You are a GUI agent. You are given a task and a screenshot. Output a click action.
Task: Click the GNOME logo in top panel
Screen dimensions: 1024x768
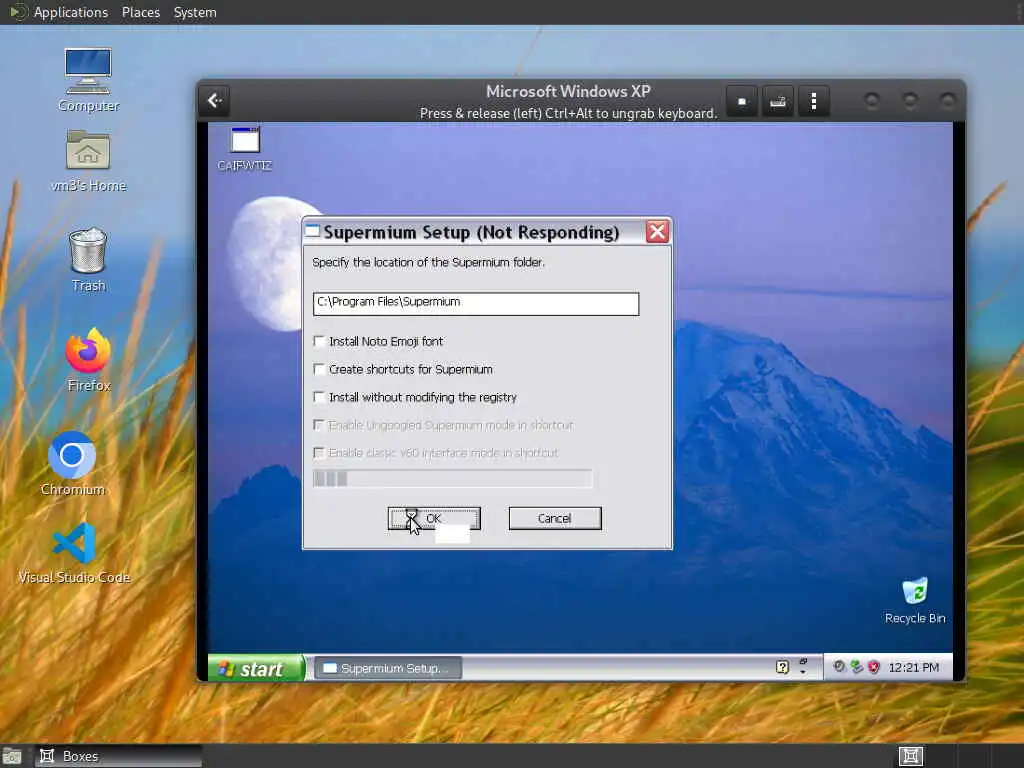pos(18,12)
